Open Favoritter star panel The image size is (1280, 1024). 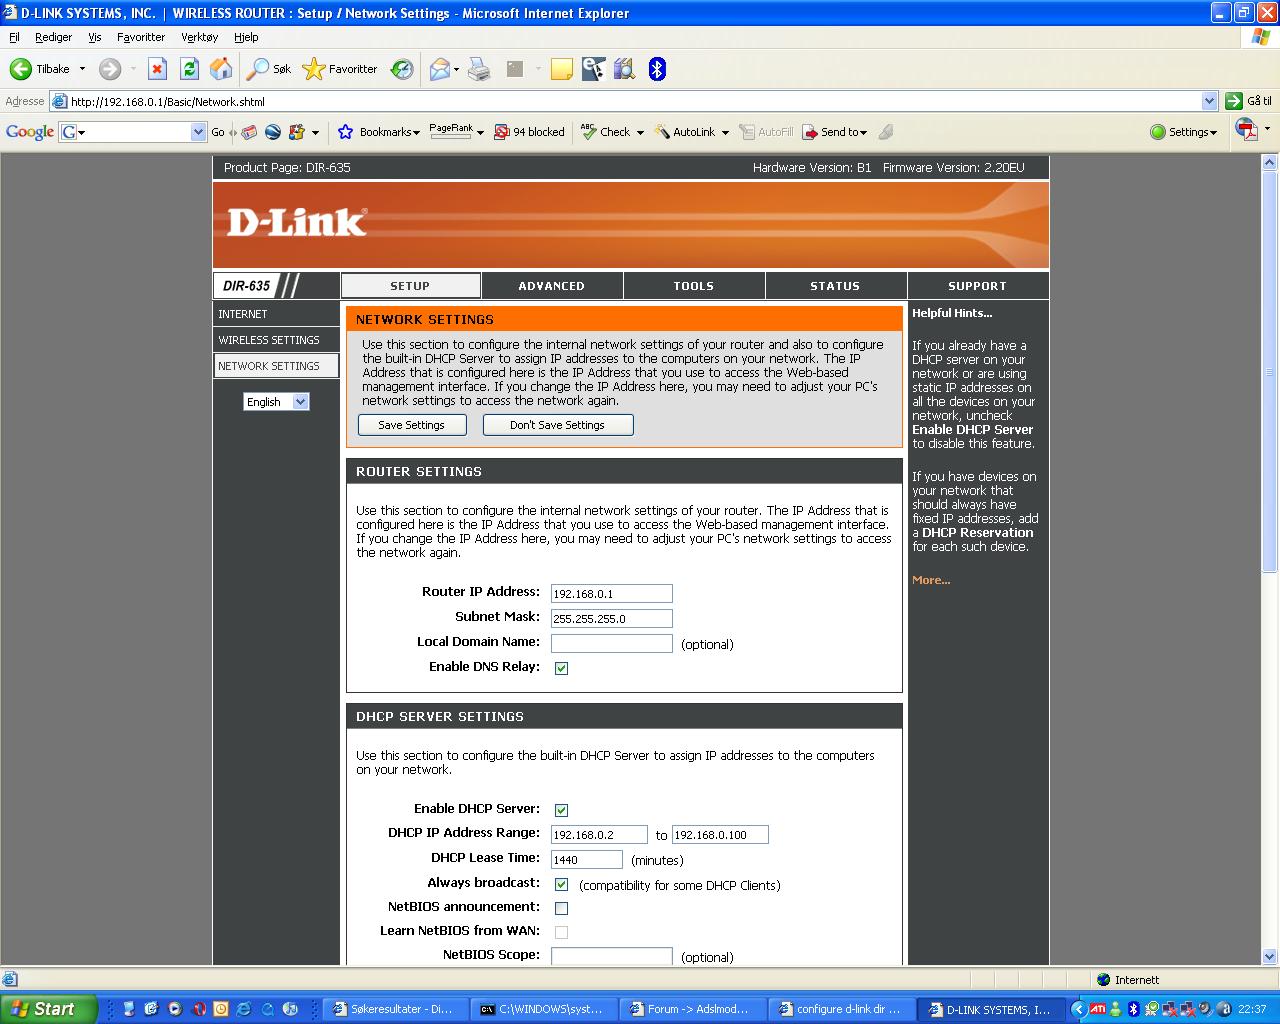(x=340, y=69)
